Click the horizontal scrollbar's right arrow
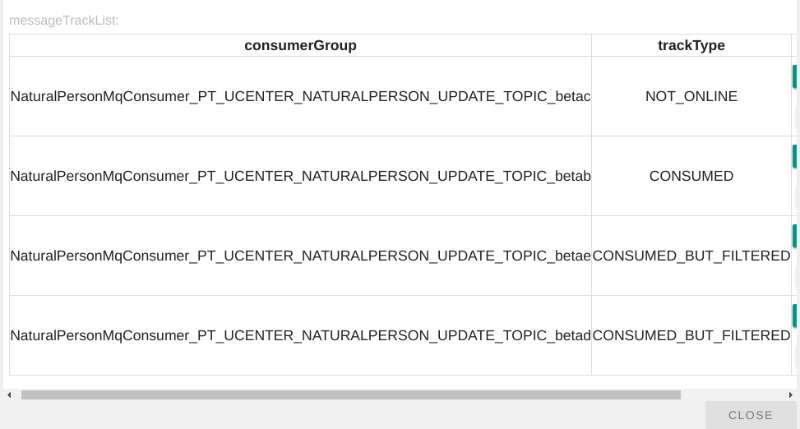This screenshot has width=800, height=429. tap(790, 395)
